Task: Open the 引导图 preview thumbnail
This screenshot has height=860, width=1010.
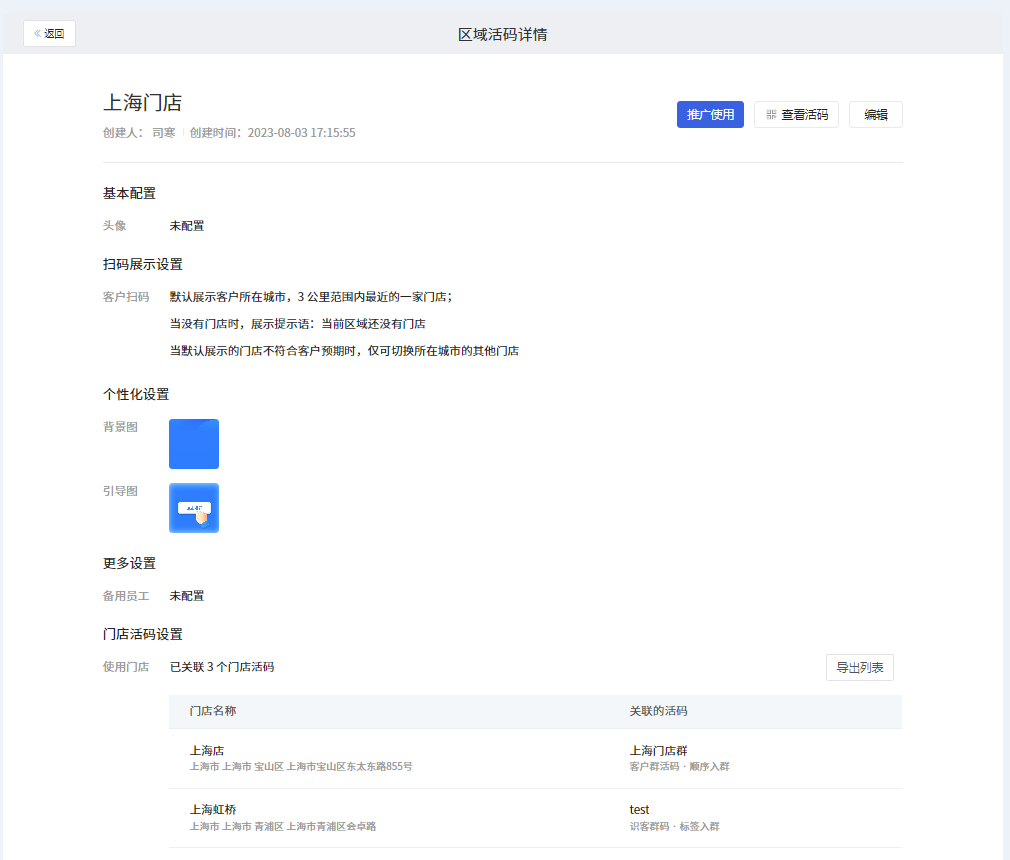Action: [x=194, y=508]
